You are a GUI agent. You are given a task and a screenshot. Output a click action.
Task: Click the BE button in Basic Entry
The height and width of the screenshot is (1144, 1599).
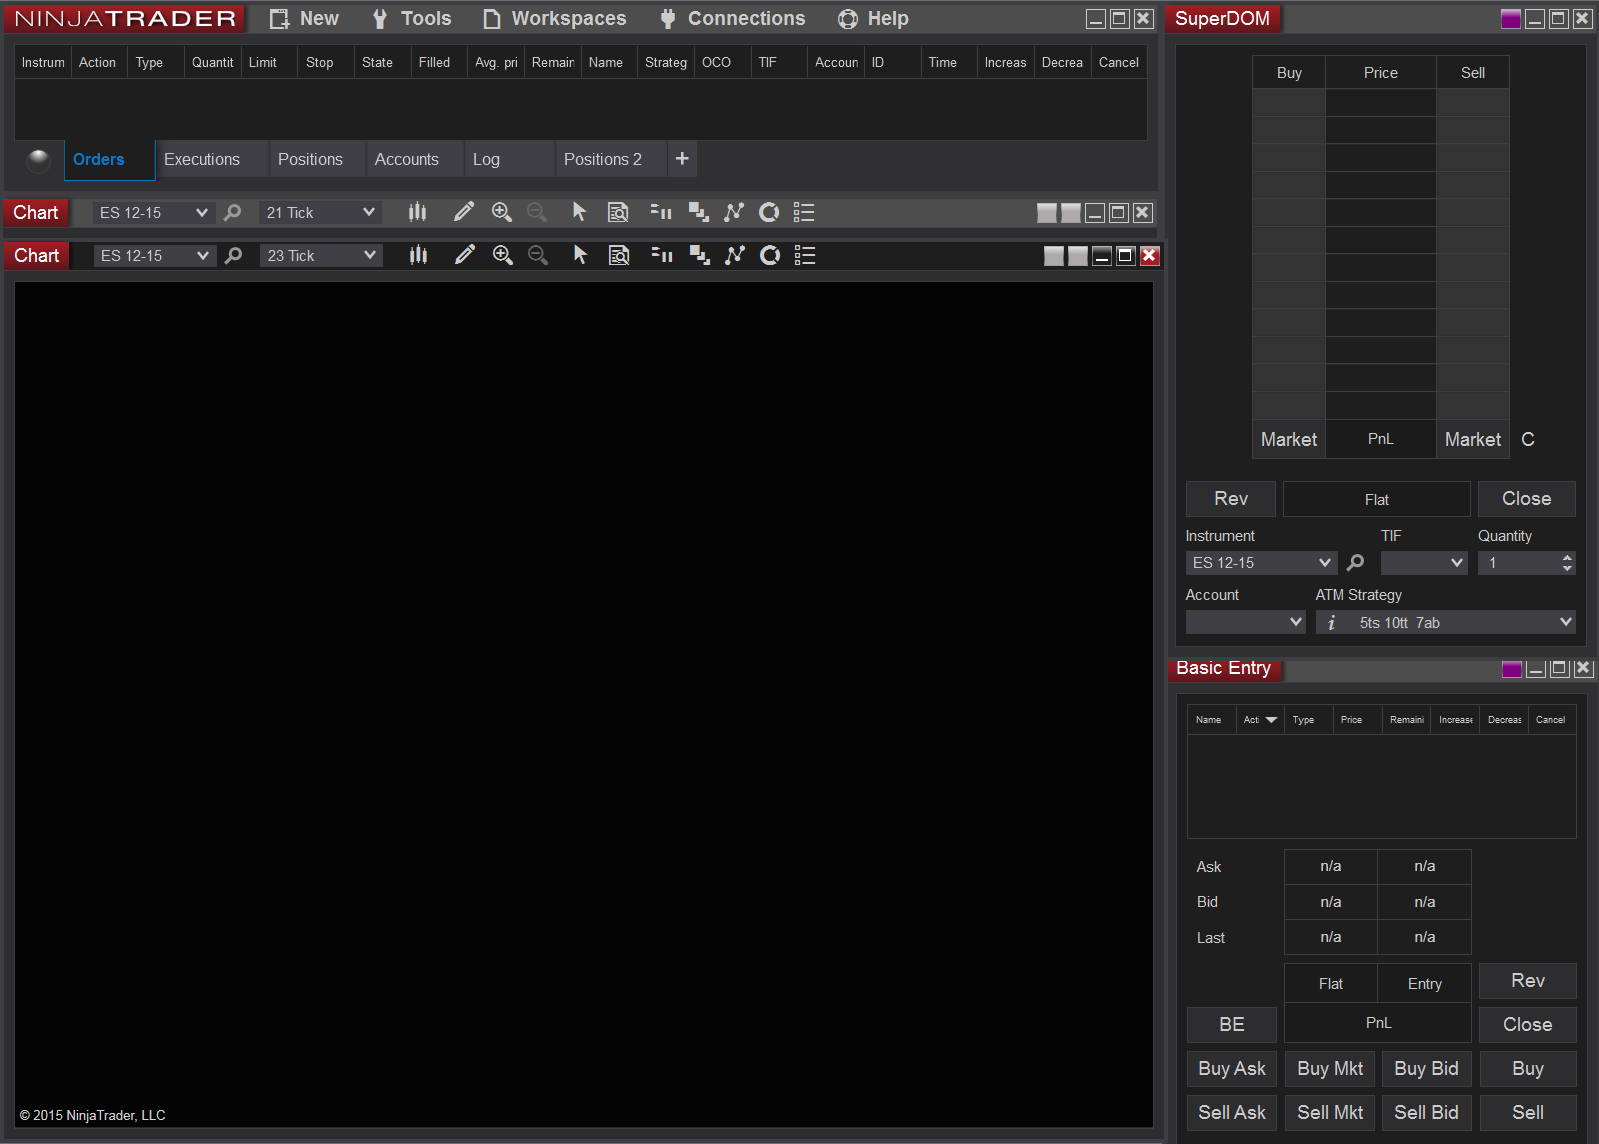(x=1232, y=1025)
